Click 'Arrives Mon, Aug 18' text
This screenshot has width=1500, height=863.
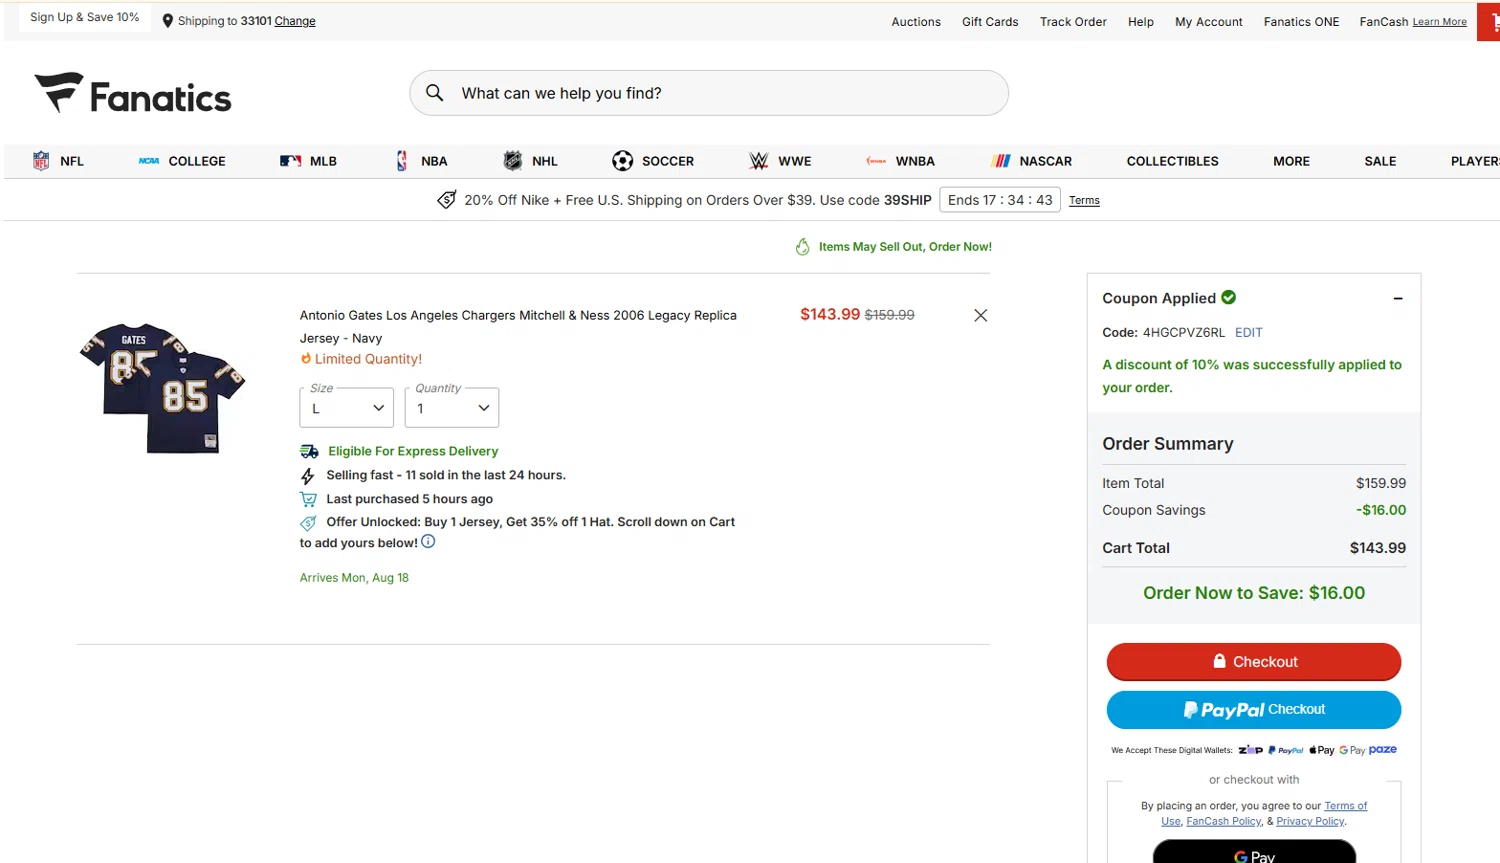pos(354,578)
